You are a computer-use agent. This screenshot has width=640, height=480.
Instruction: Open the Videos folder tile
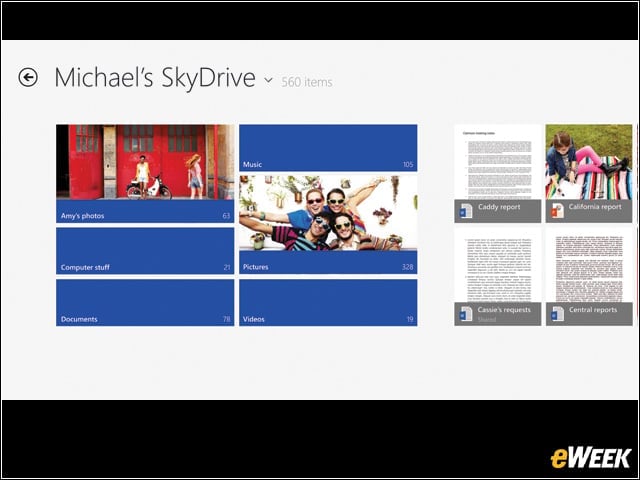[x=328, y=302]
